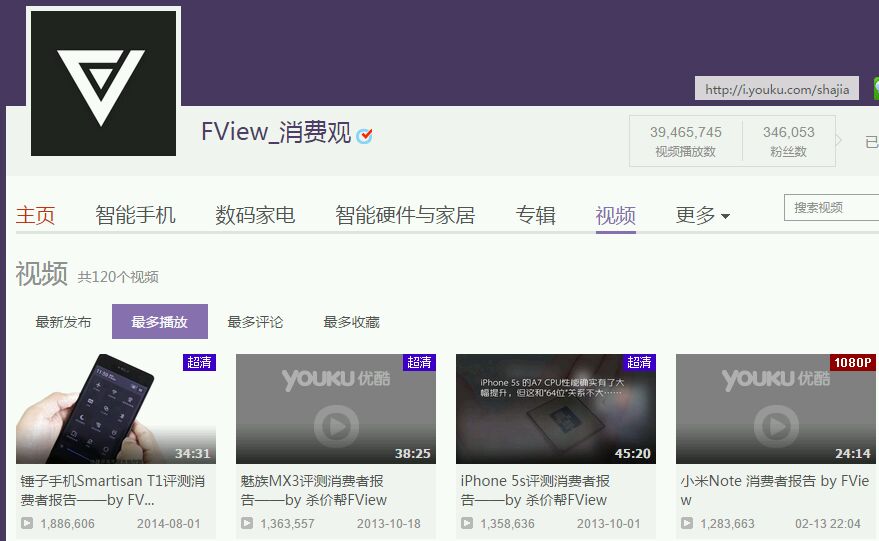Image resolution: width=879 pixels, height=541 pixels.
Task: Click the 34:31 duration label
Action: click(x=192, y=453)
